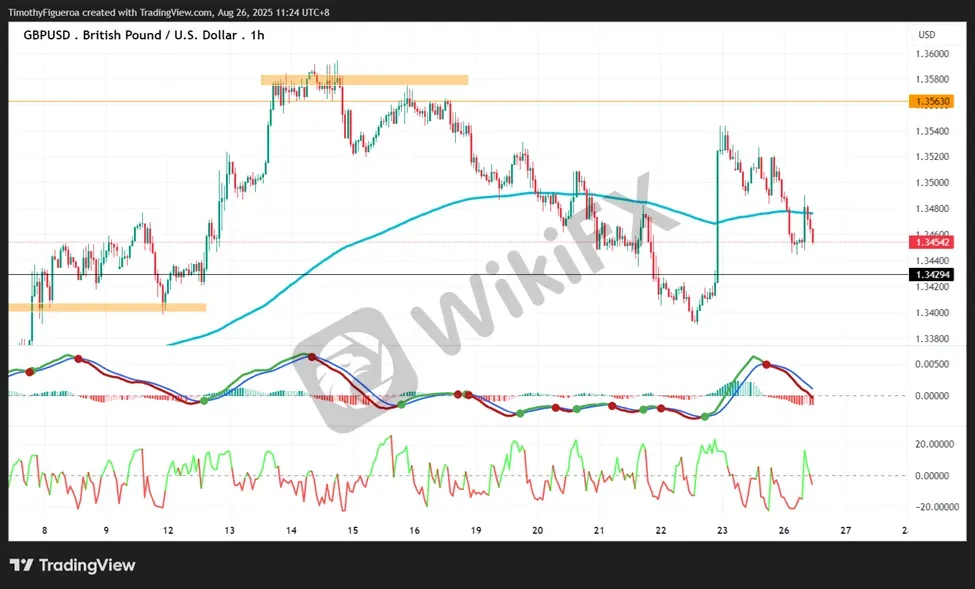
Task: Click the 1.35000 price scale label
Action: 932,183
